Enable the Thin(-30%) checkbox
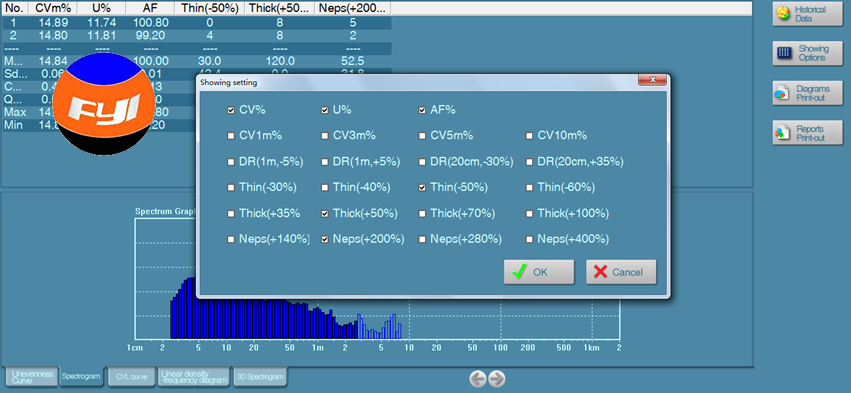The width and height of the screenshot is (851, 393). click(x=231, y=188)
